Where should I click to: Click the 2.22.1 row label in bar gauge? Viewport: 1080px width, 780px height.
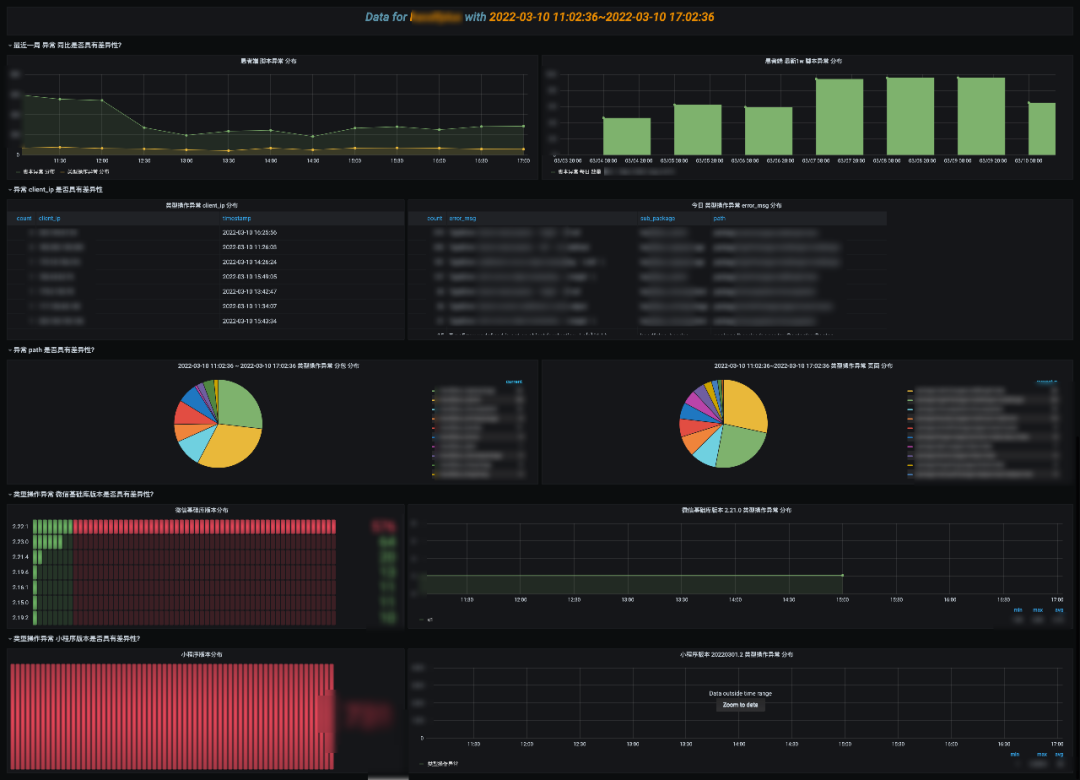[x=19, y=526]
